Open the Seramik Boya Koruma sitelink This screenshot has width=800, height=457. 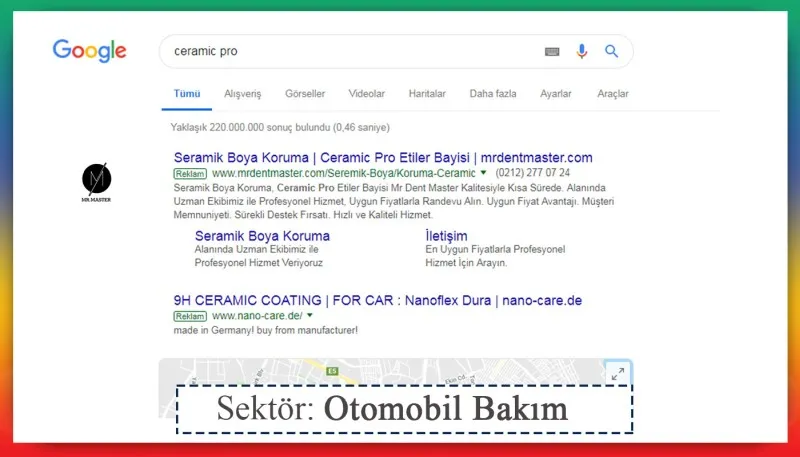(262, 236)
